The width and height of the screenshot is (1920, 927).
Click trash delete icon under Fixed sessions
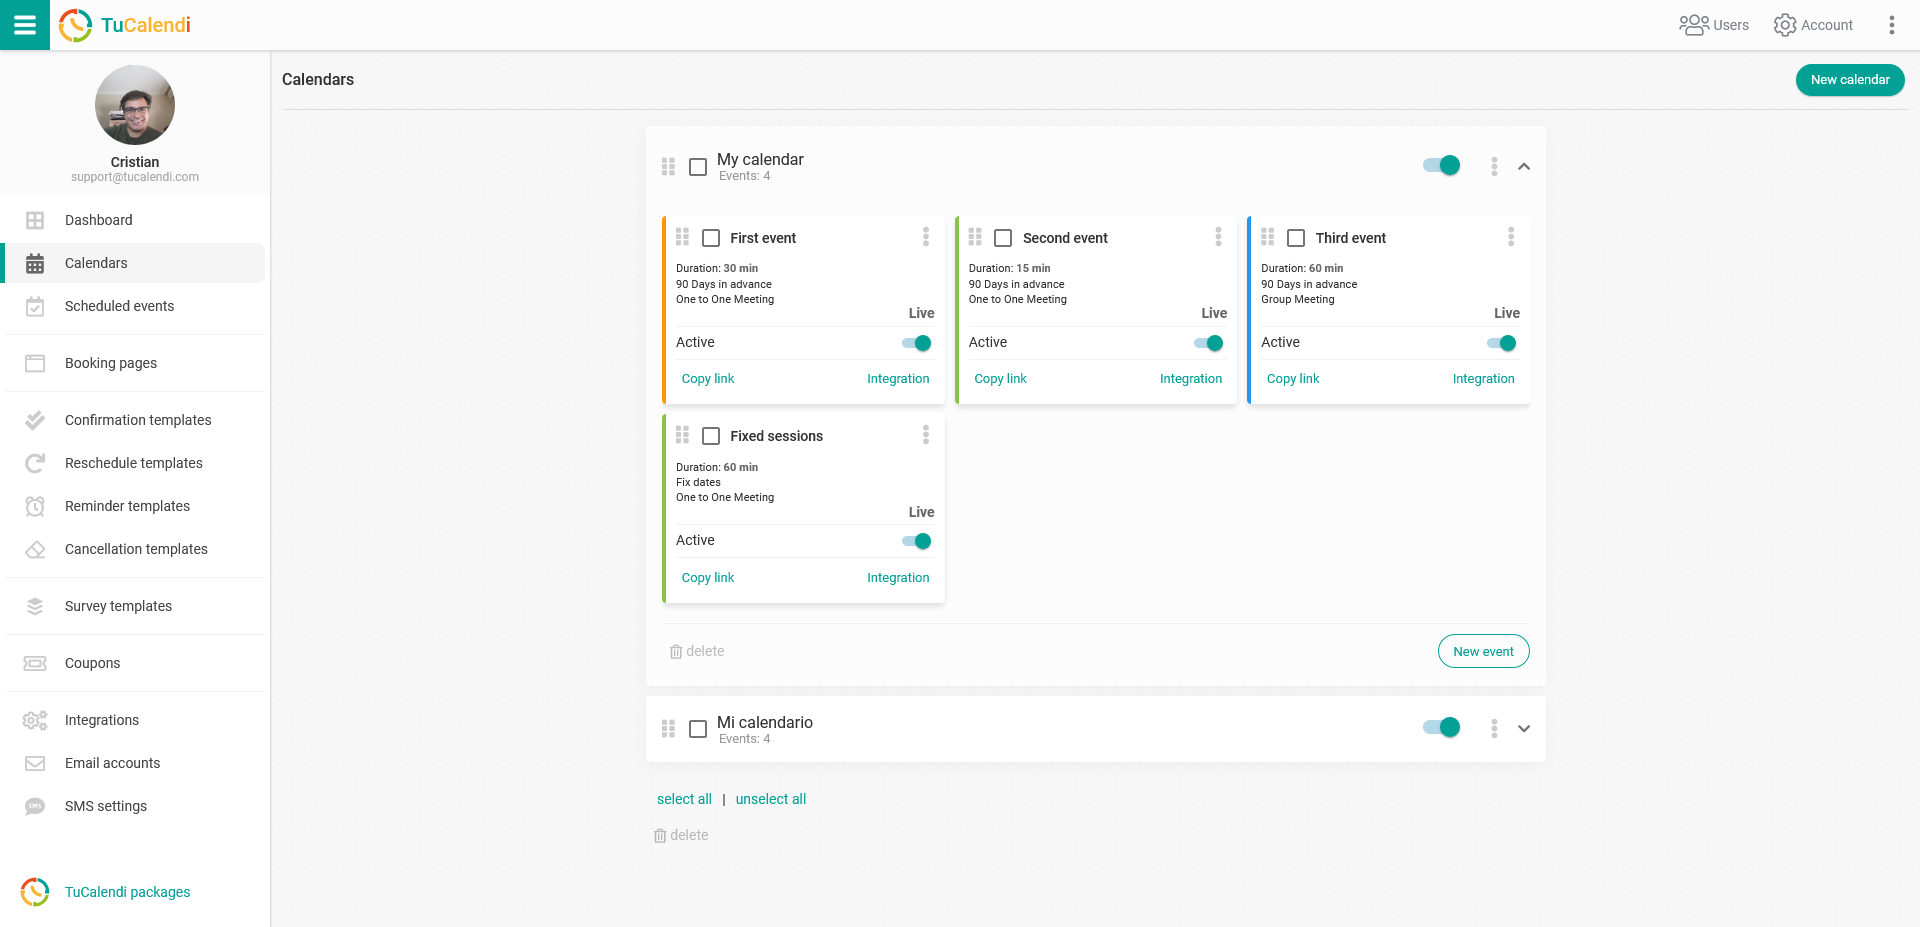676,652
